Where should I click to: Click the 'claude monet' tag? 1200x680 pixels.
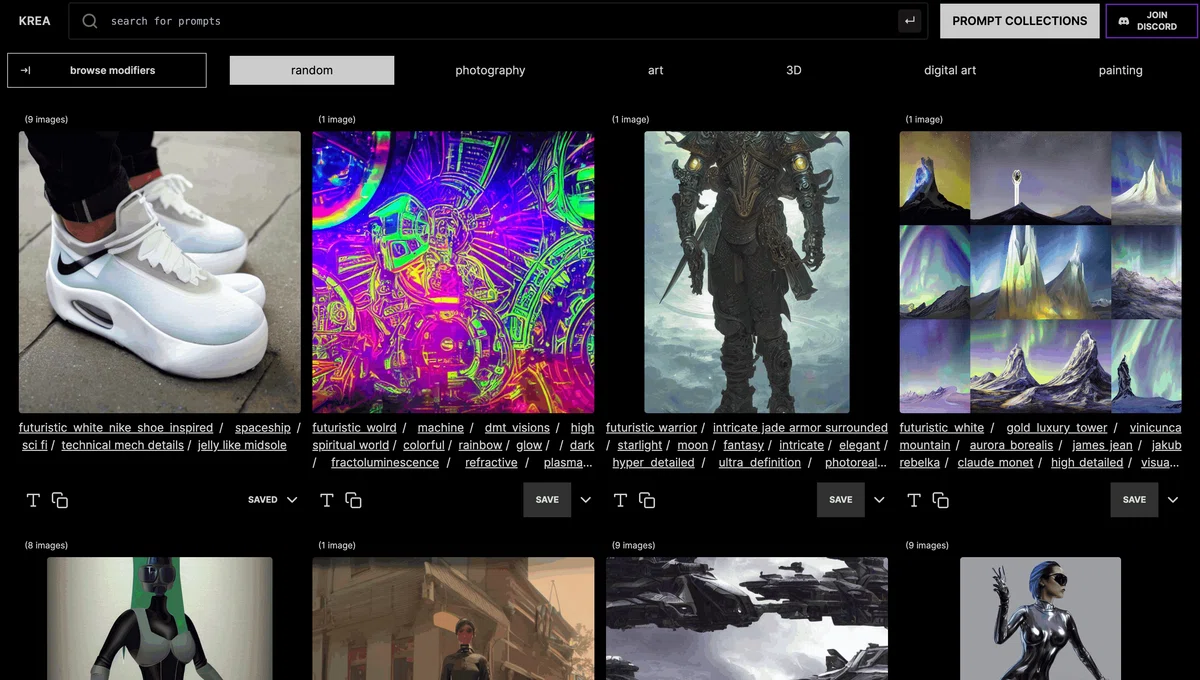coord(995,463)
